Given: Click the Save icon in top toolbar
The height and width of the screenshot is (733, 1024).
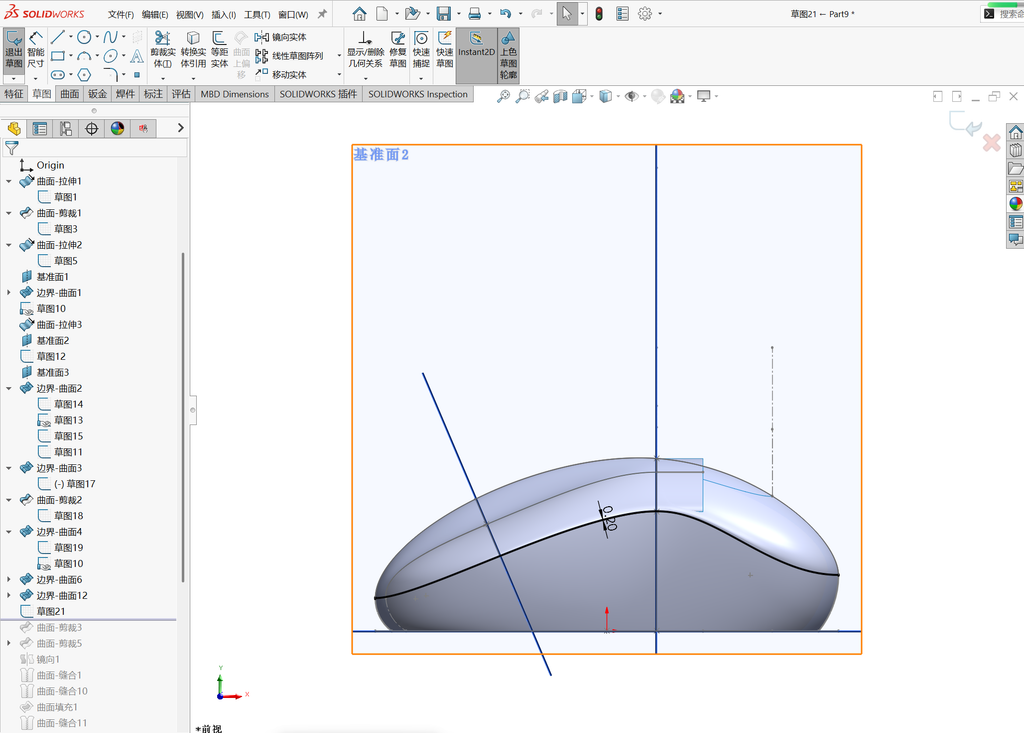Looking at the screenshot, I should tap(443, 14).
